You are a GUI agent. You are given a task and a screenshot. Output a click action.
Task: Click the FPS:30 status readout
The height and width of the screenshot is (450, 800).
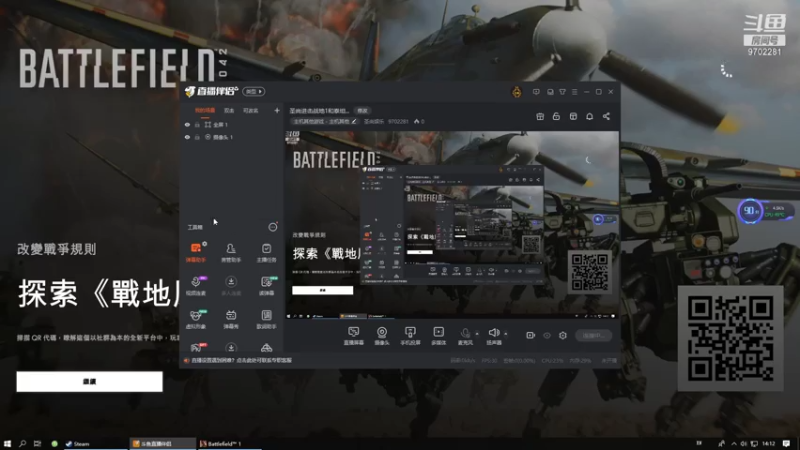tap(489, 361)
